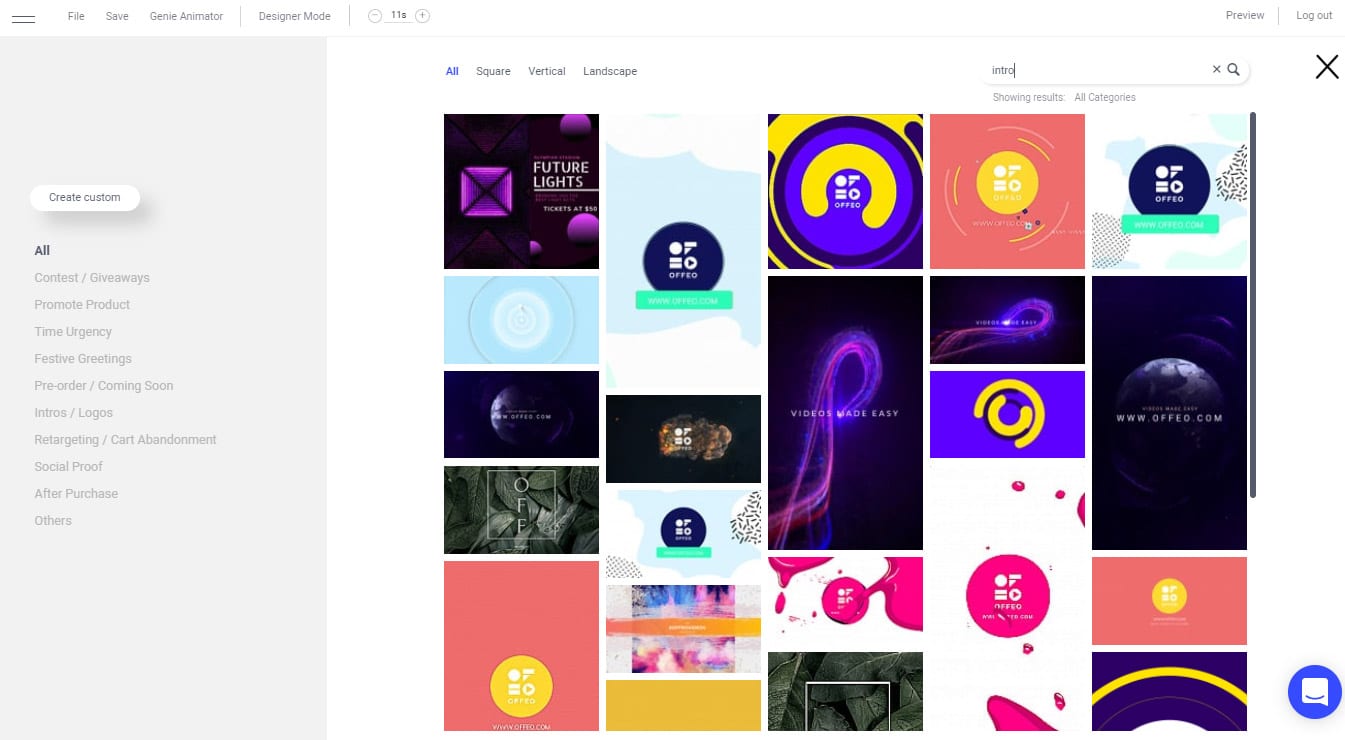Click Save in the top bar

click(x=117, y=16)
